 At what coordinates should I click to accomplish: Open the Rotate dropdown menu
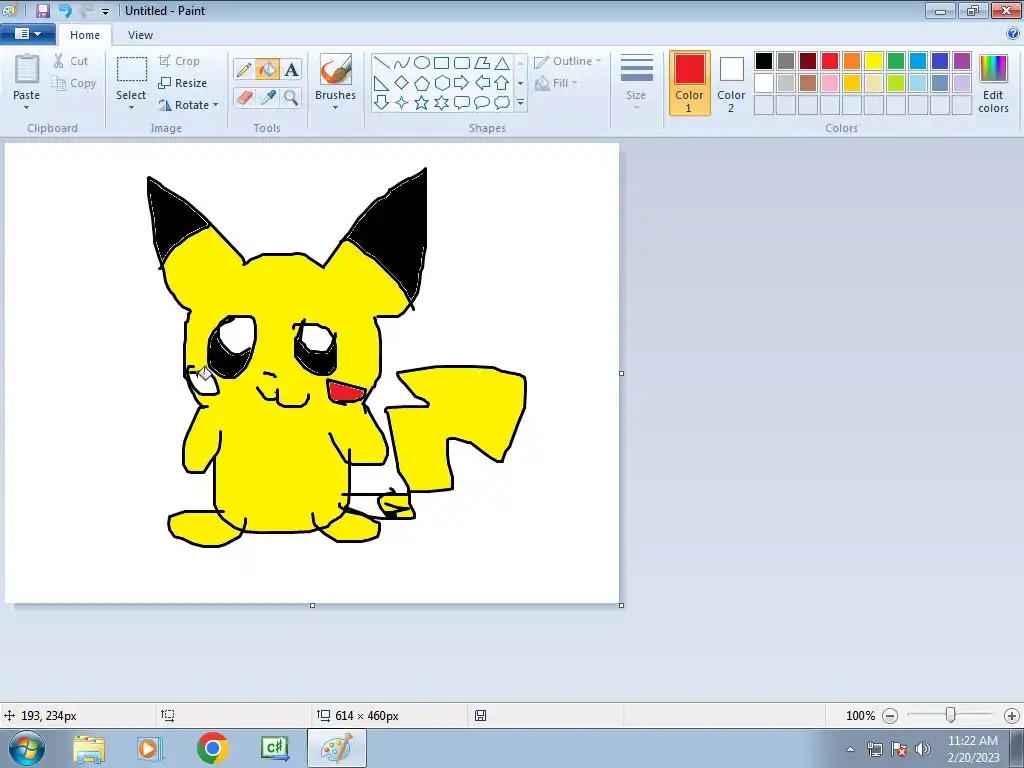189,105
